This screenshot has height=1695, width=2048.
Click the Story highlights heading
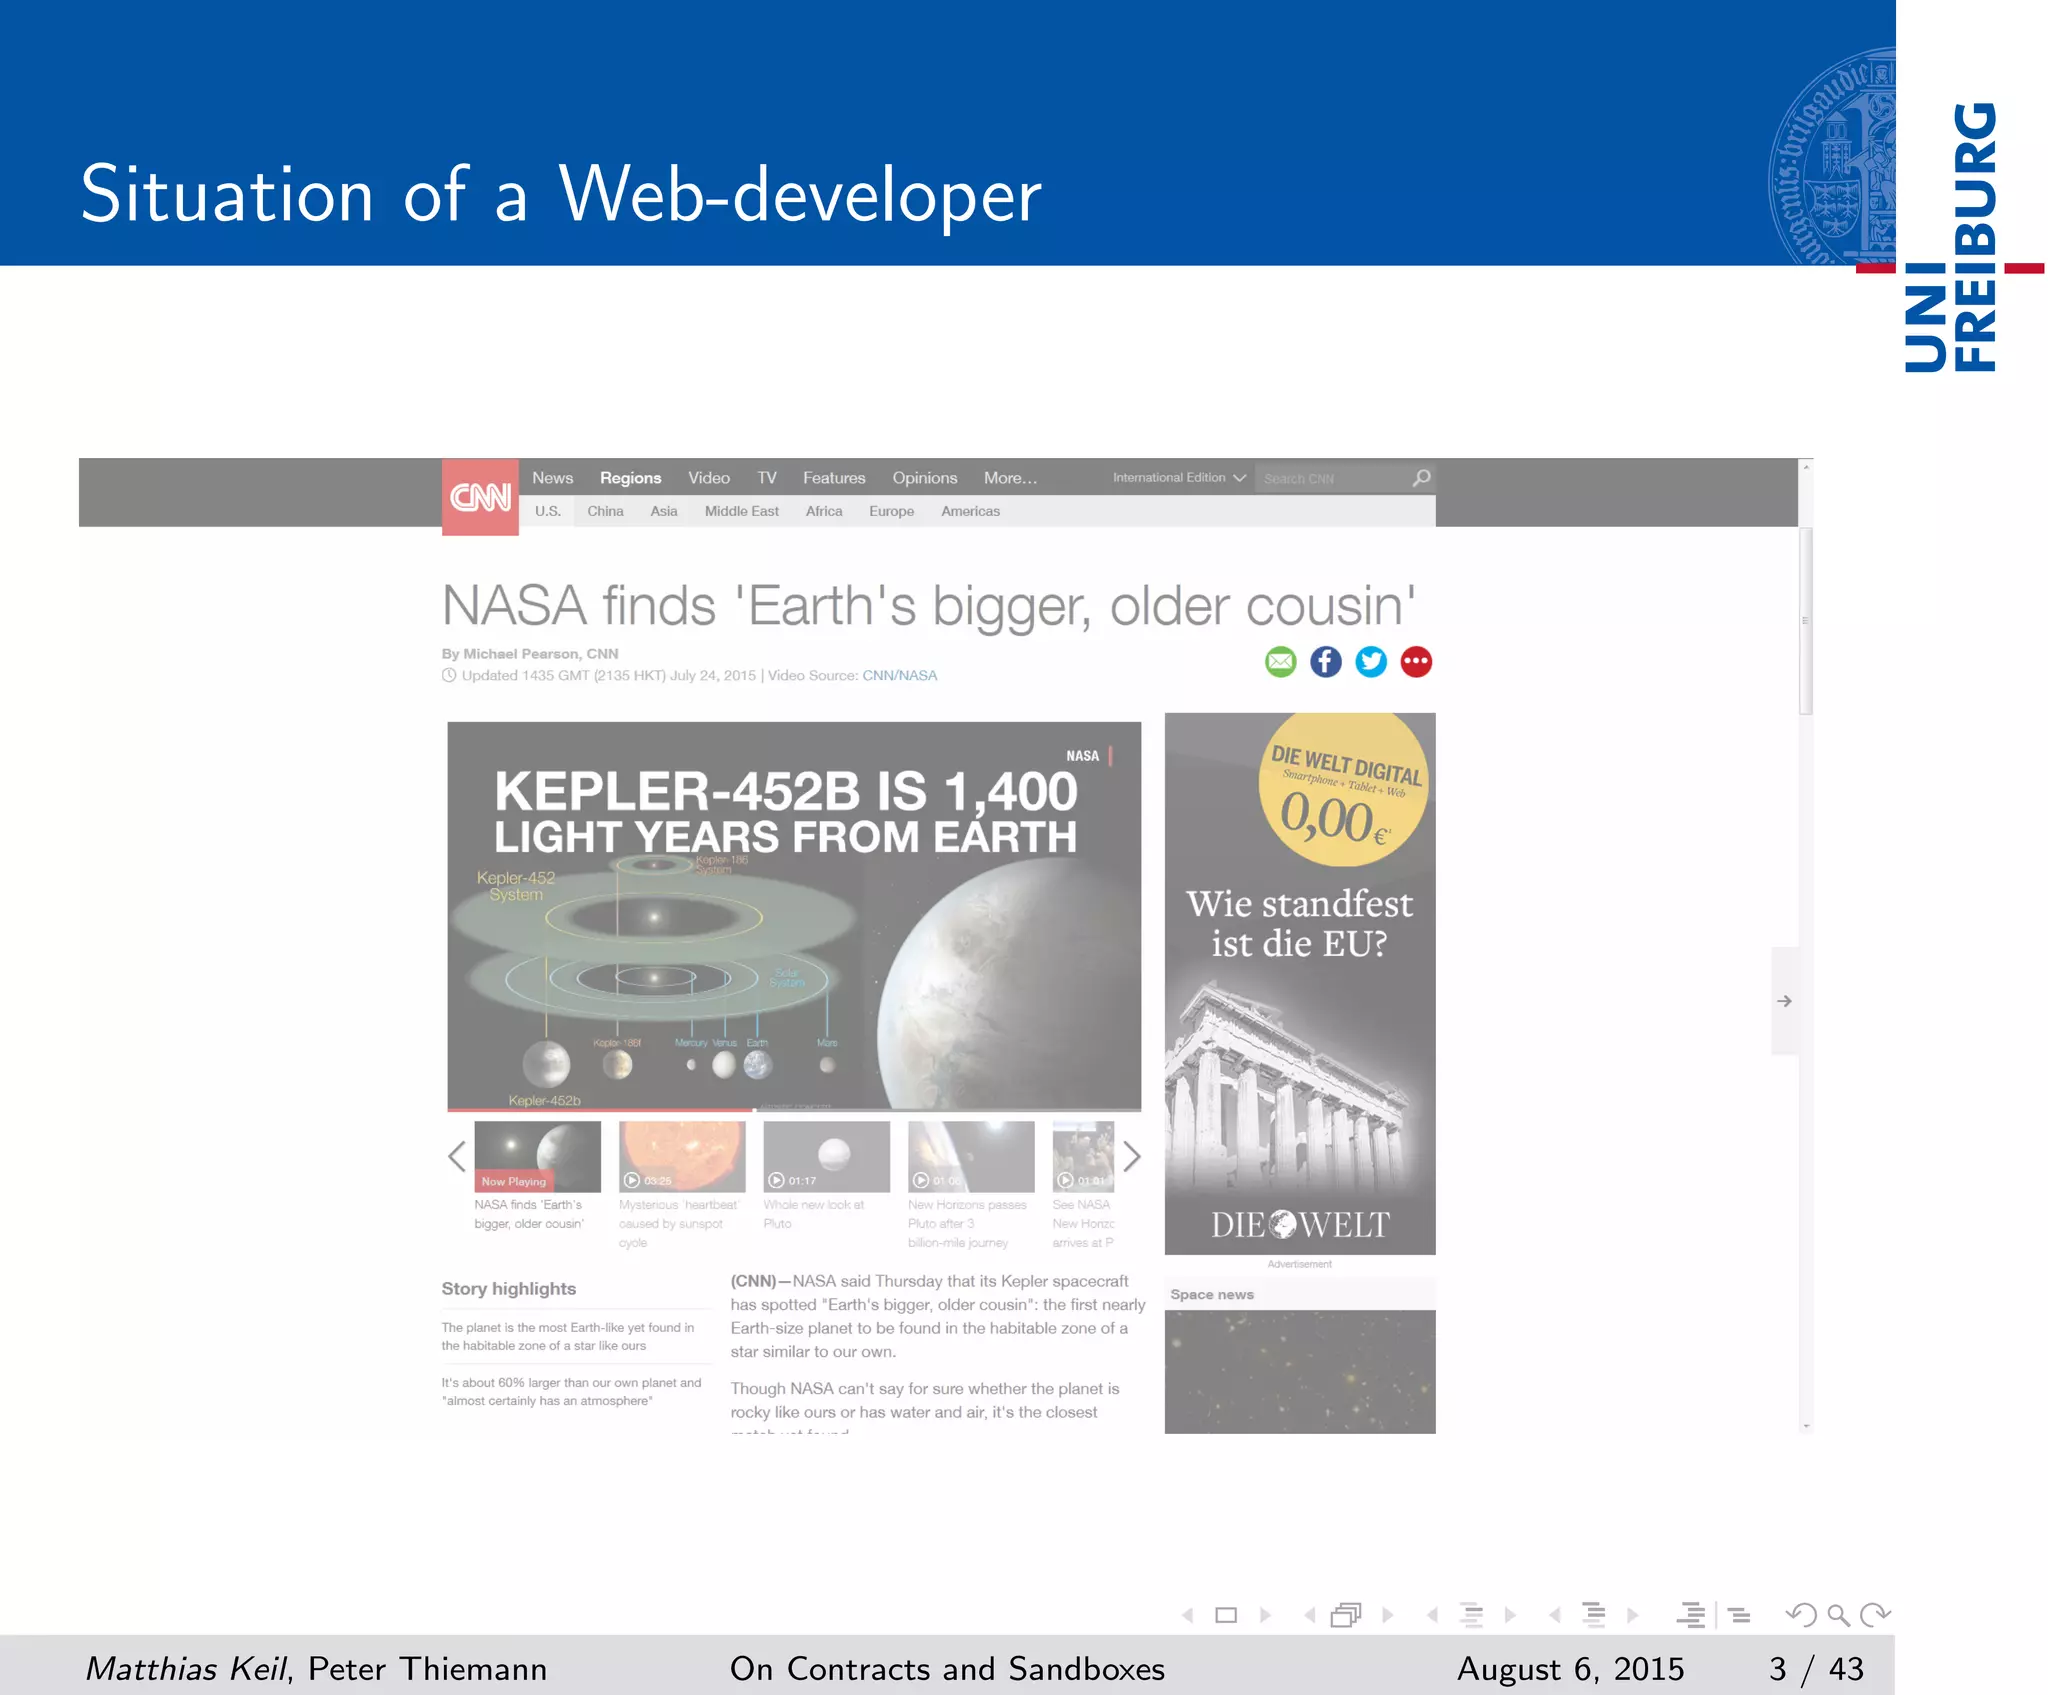pos(509,1289)
